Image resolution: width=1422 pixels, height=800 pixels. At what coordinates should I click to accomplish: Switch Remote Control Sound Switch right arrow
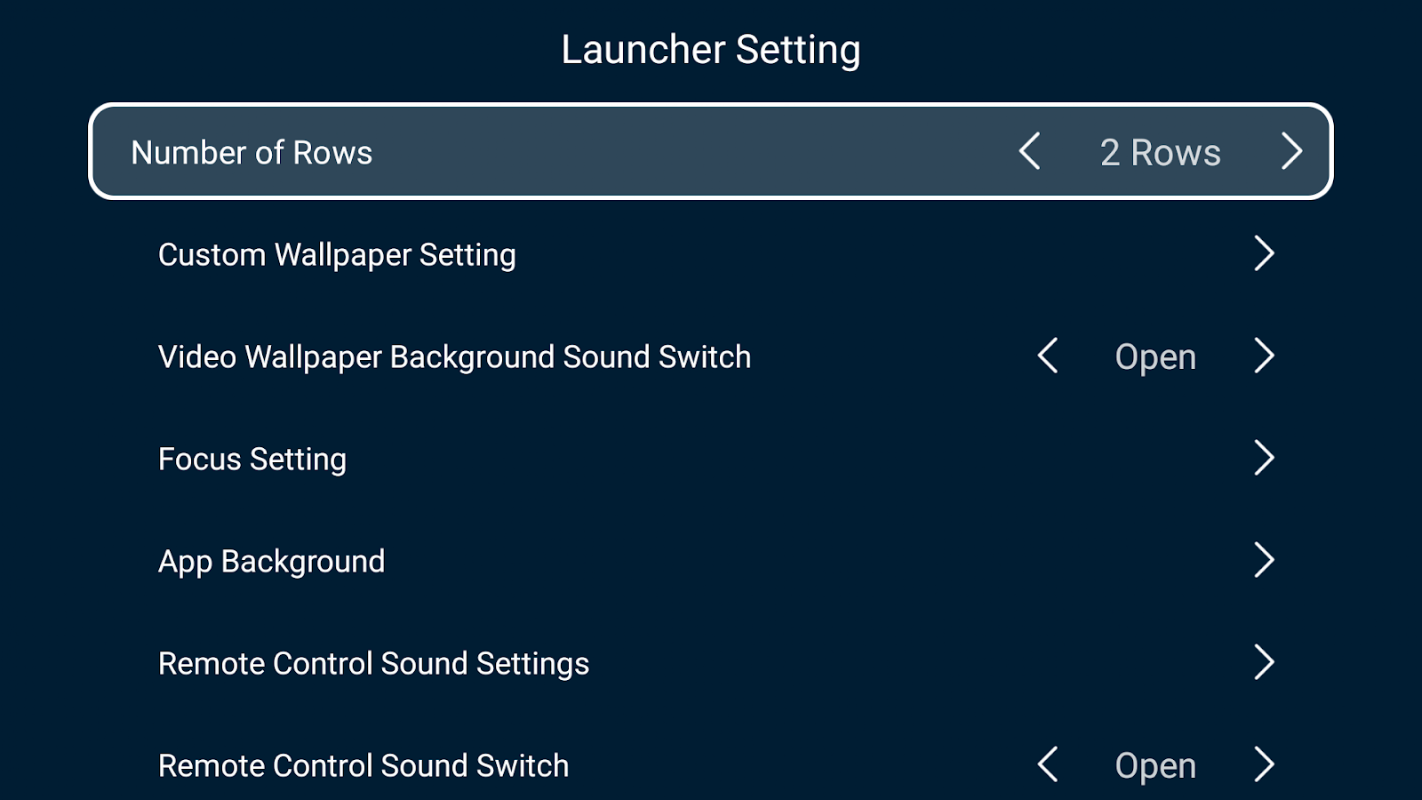tap(1264, 765)
